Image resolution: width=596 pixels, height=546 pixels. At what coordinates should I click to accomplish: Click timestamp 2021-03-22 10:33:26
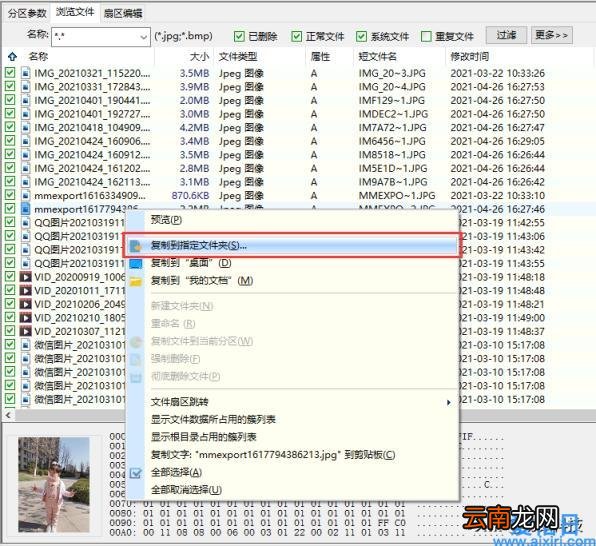point(498,73)
